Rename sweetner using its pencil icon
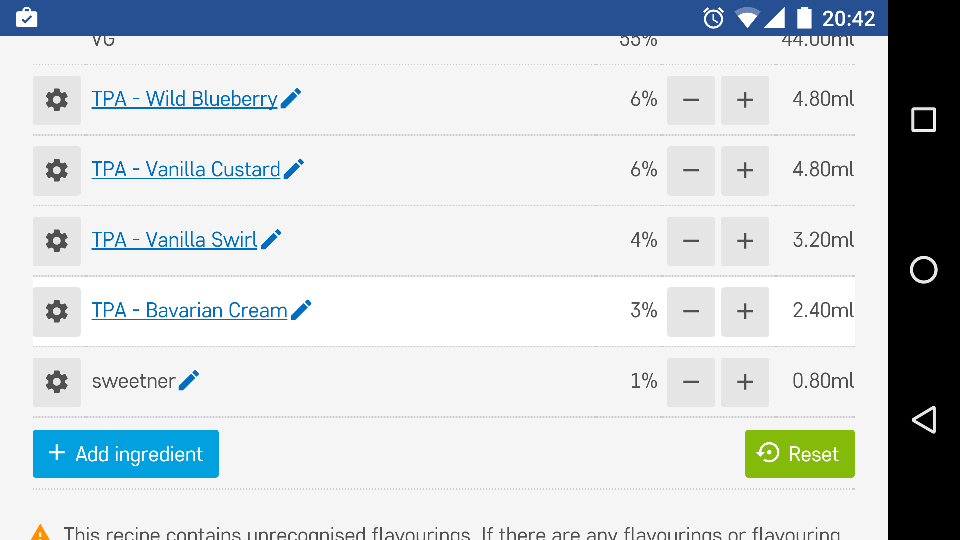Image resolution: width=960 pixels, height=540 pixels. coord(189,380)
